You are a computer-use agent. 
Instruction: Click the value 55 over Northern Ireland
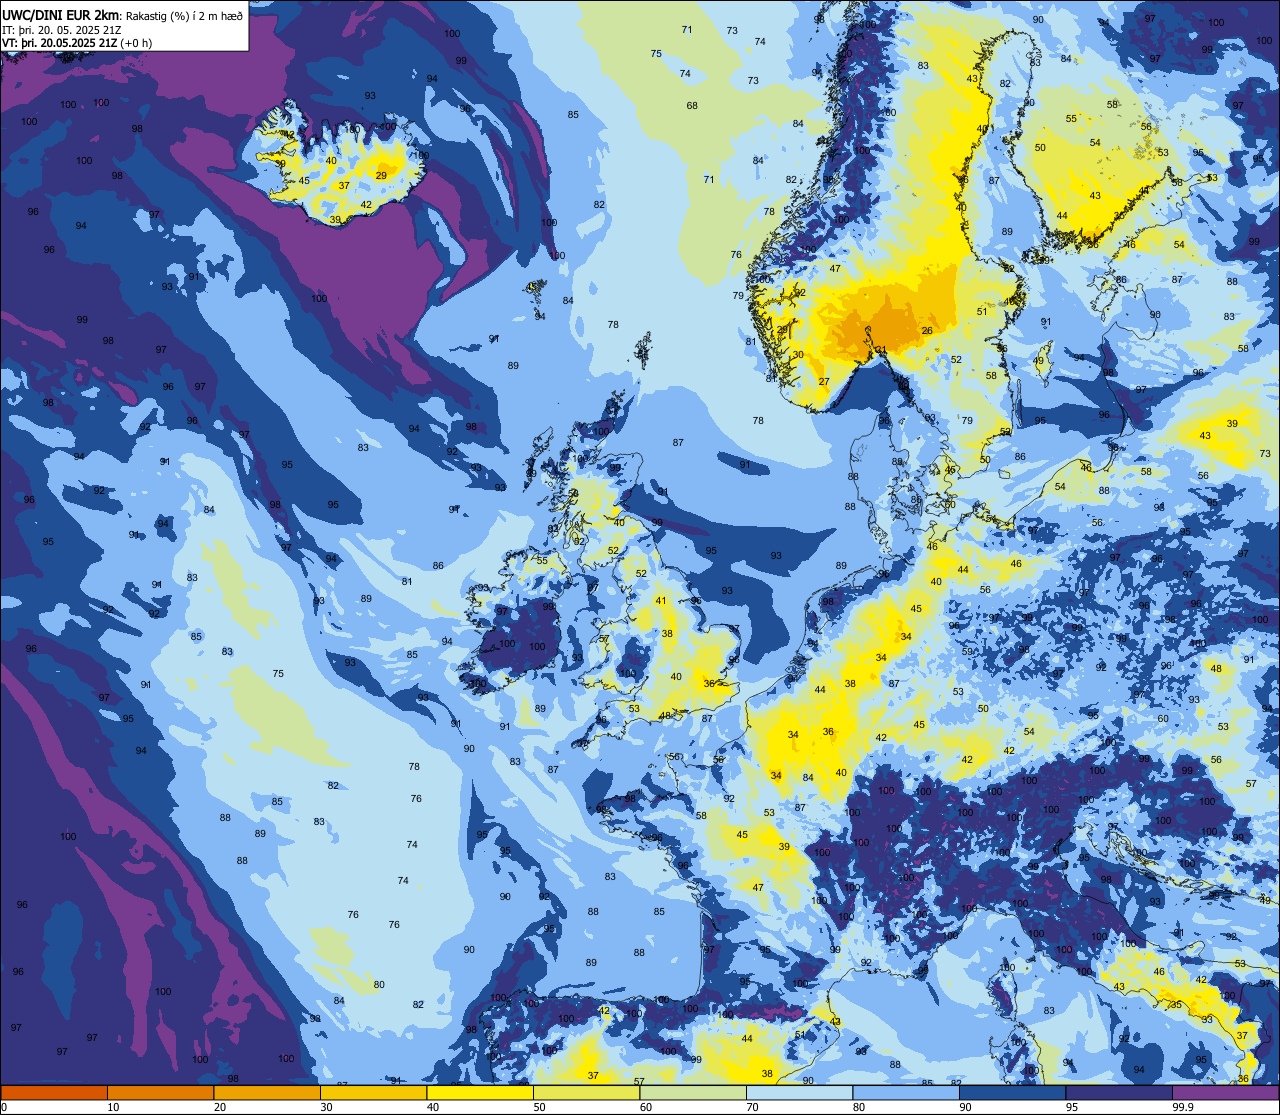(542, 560)
